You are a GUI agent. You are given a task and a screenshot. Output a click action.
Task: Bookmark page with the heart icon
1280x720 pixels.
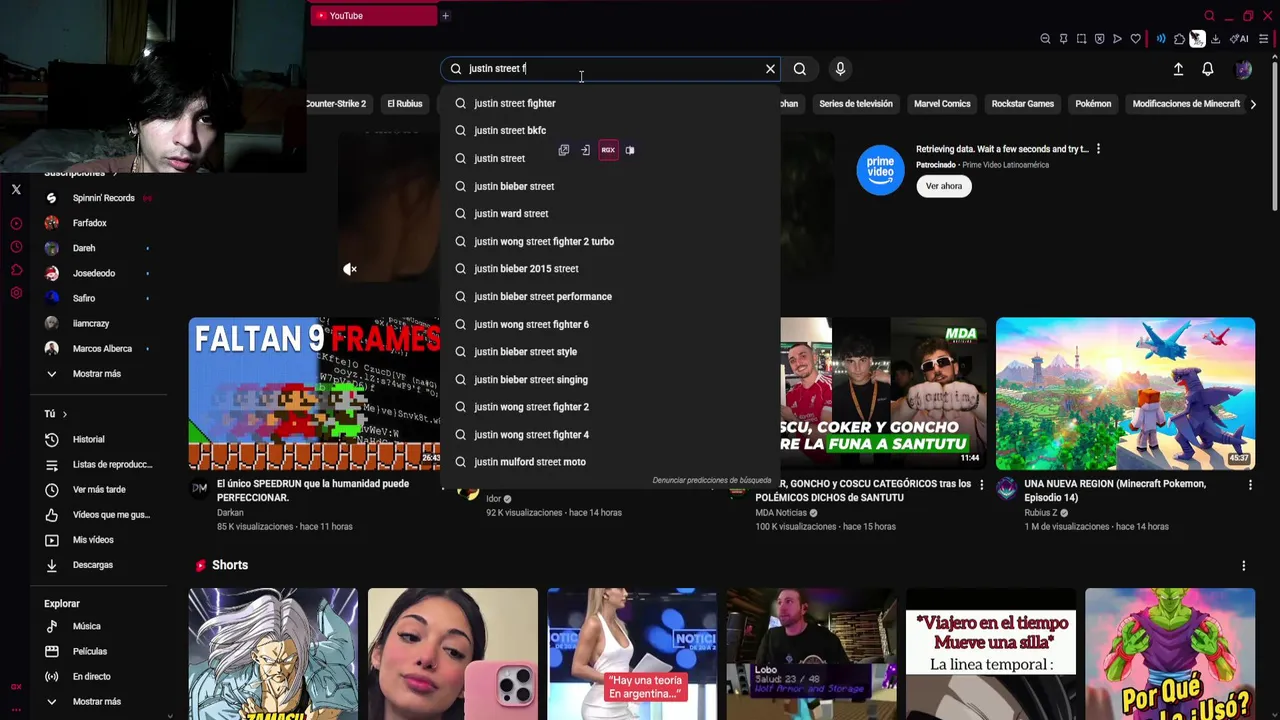coord(1135,39)
